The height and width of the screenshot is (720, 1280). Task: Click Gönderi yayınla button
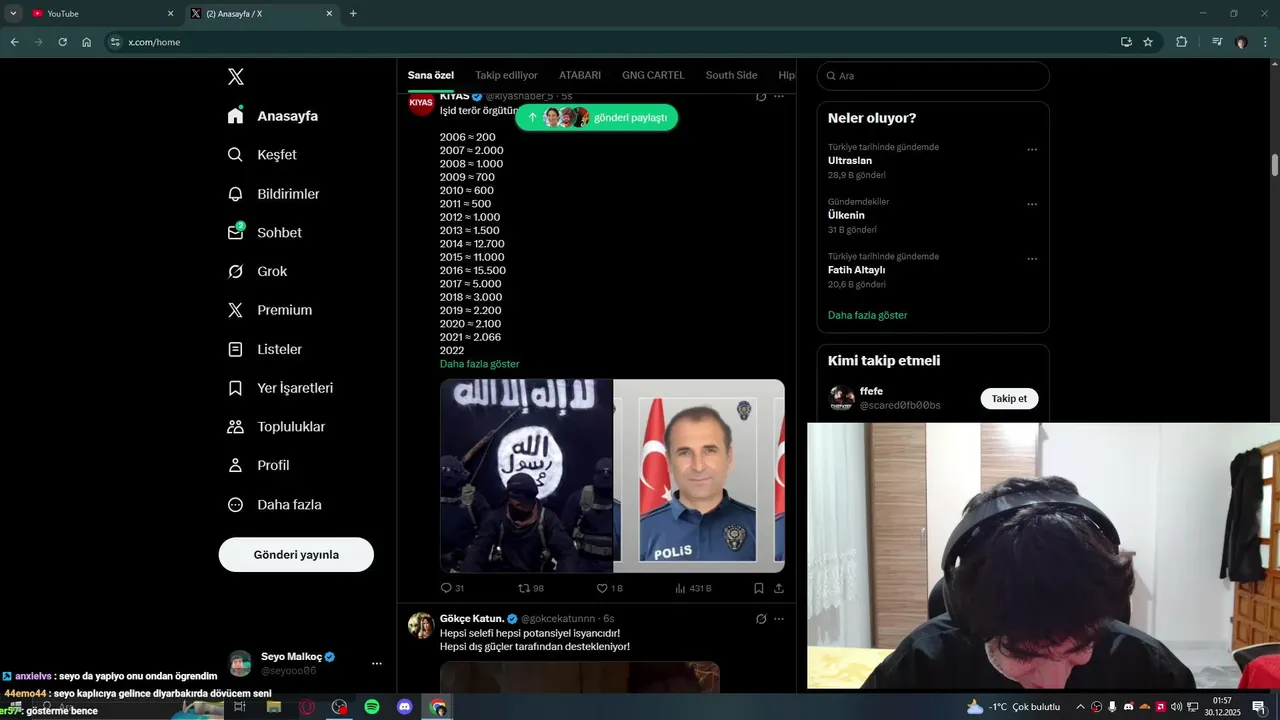[x=296, y=554]
